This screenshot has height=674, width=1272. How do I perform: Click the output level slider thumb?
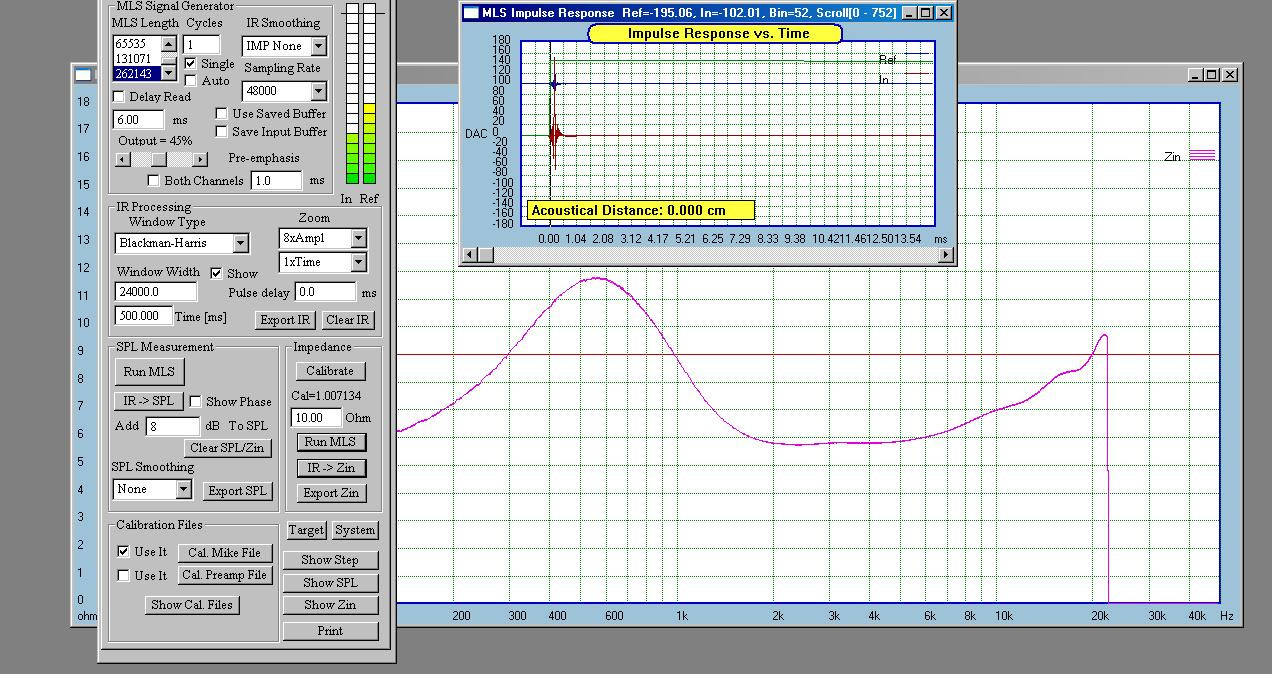tap(158, 159)
